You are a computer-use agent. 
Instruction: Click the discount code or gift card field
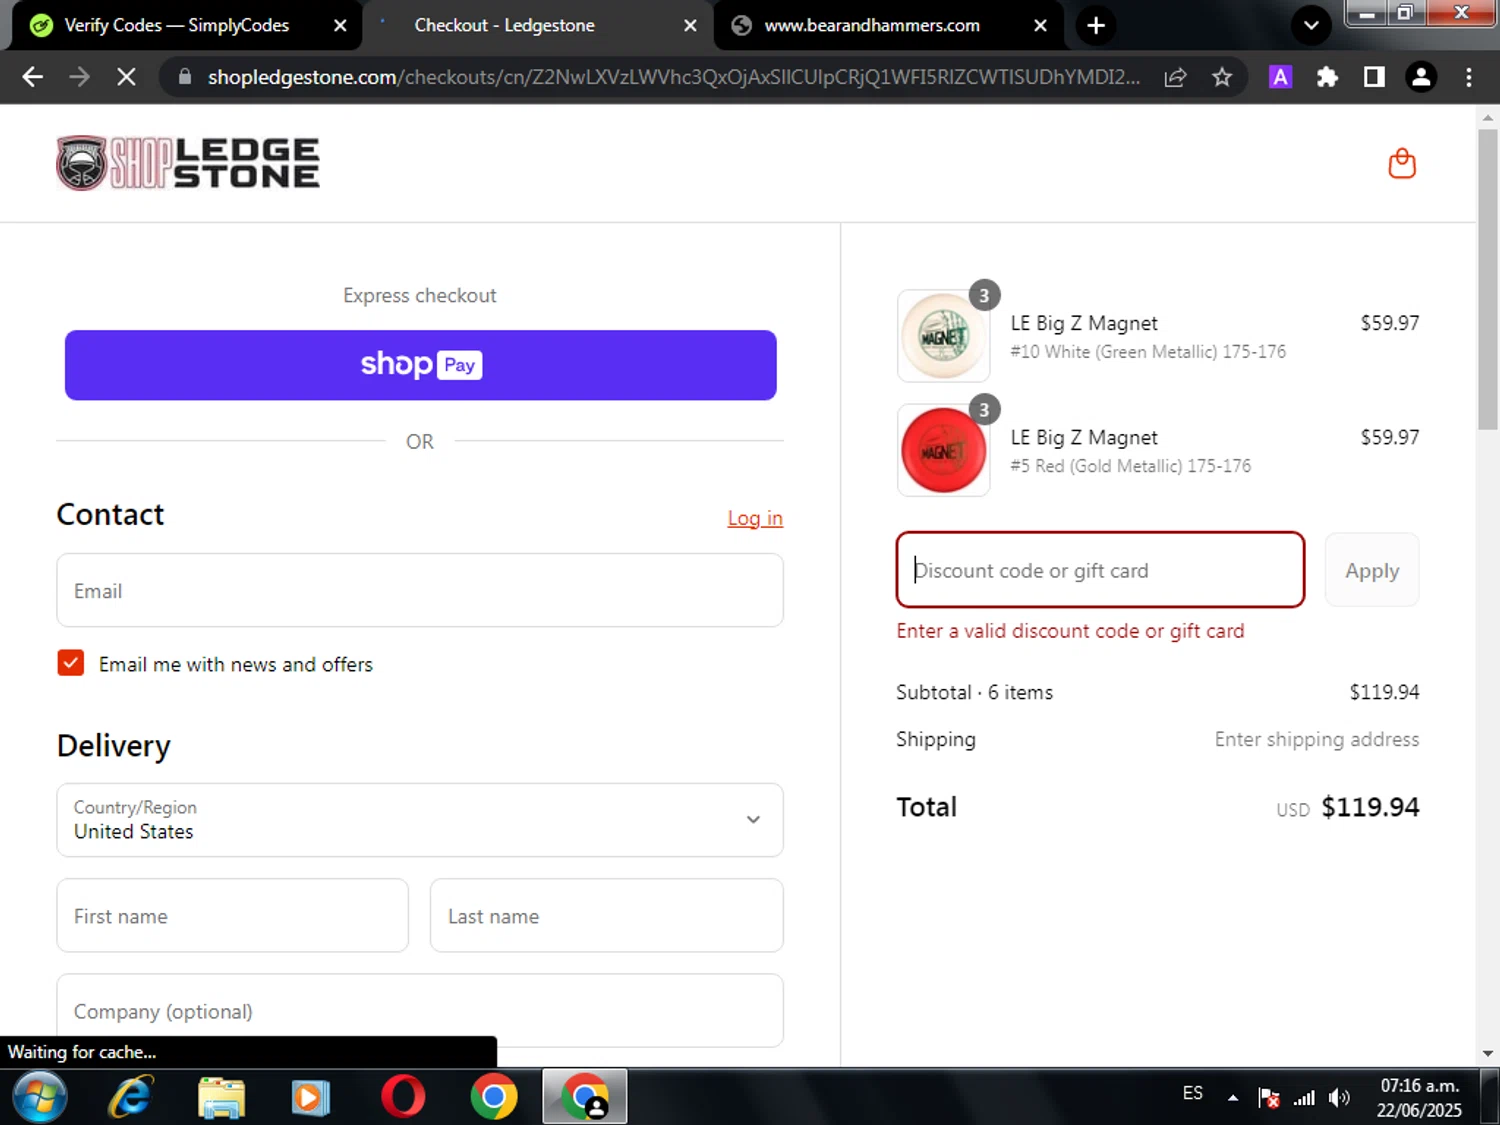pyautogui.click(x=1100, y=570)
